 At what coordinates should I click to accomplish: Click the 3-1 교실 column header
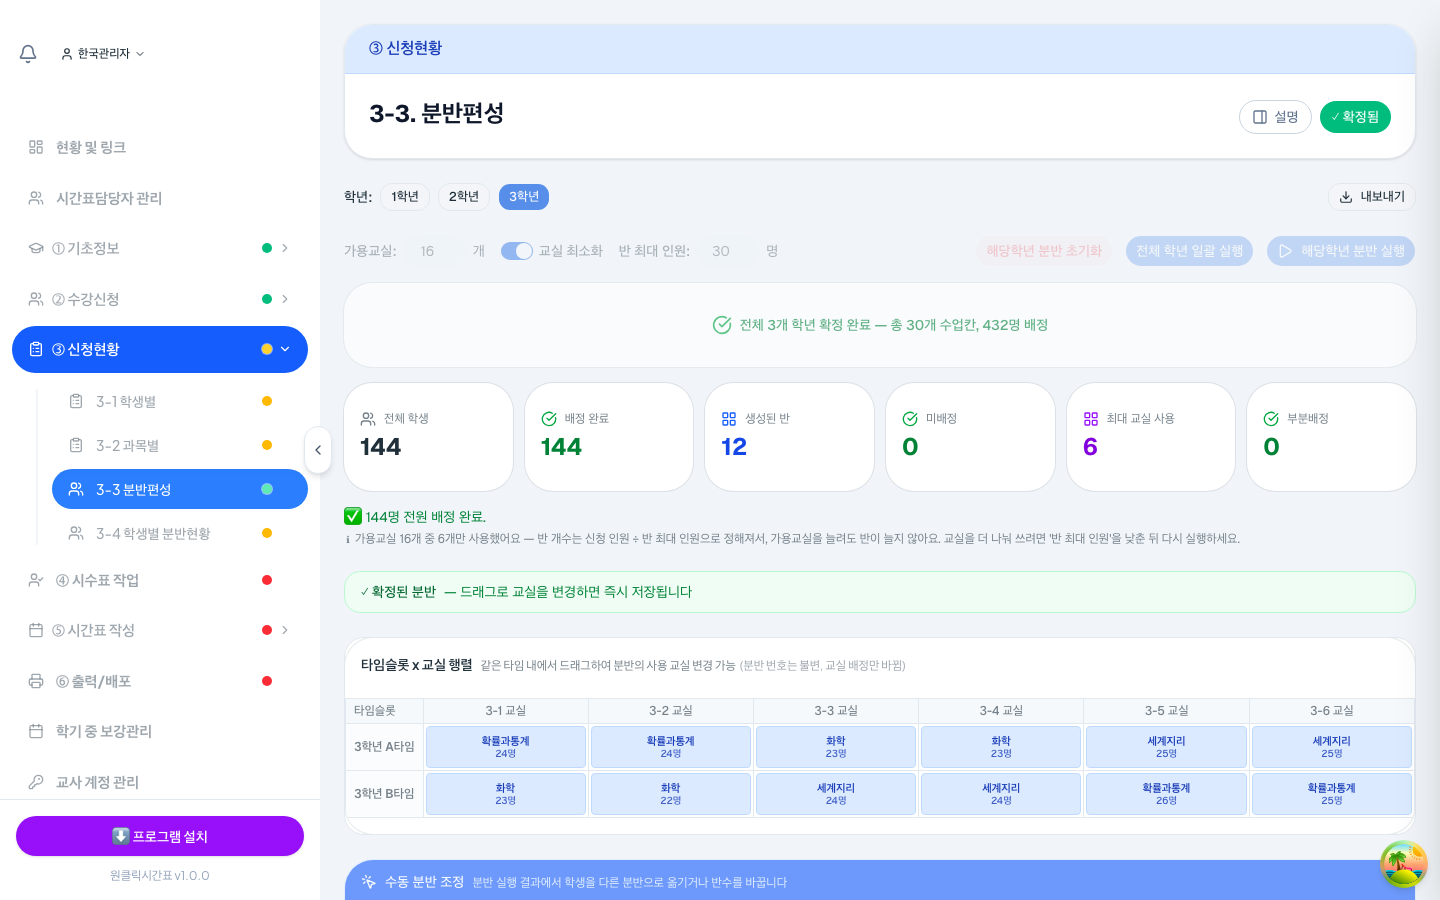pos(506,711)
